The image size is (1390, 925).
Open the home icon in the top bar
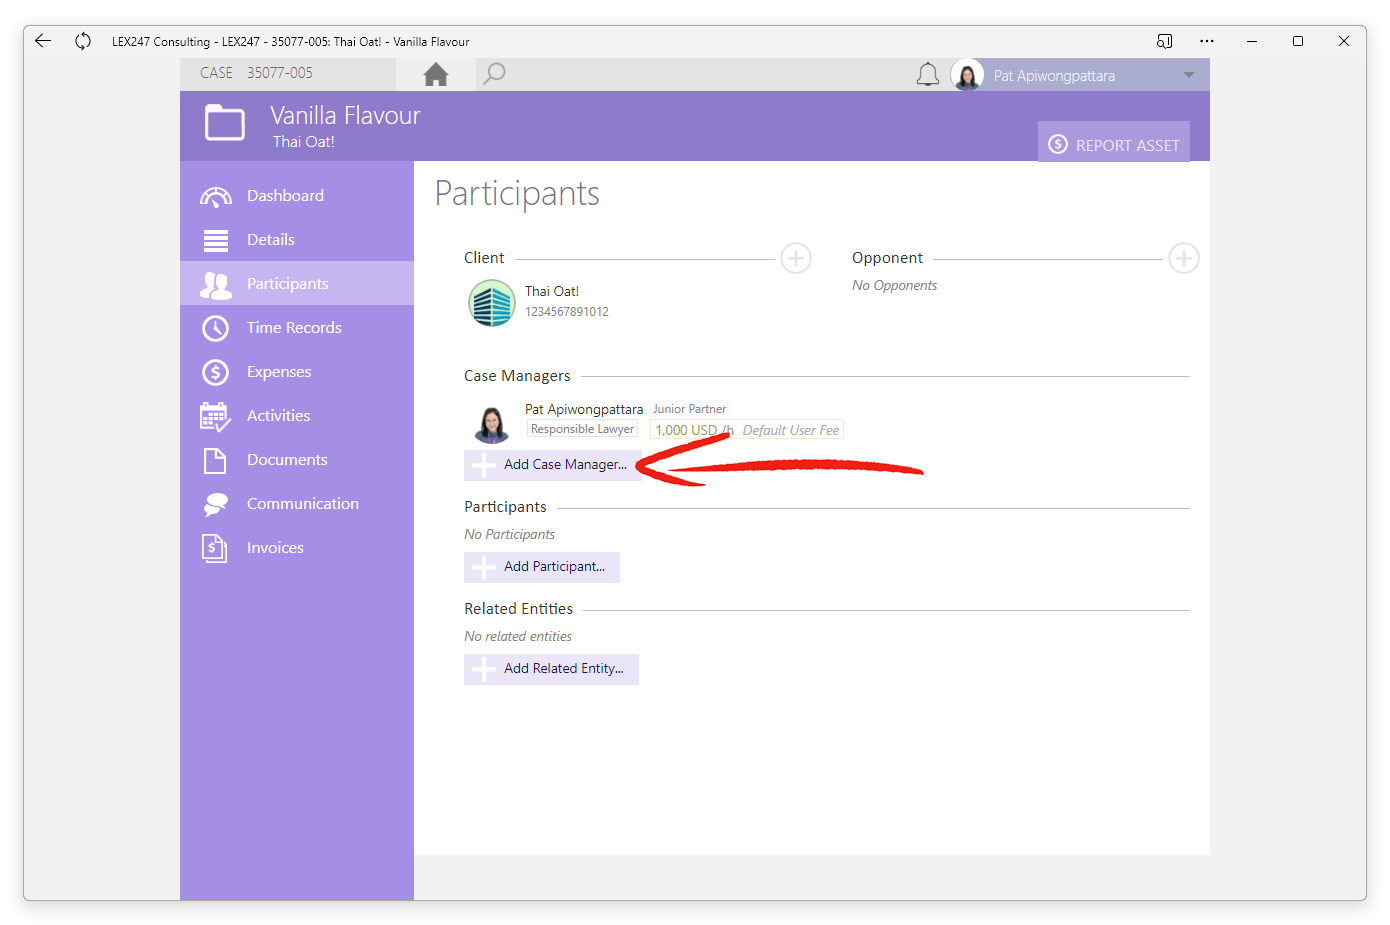[436, 74]
